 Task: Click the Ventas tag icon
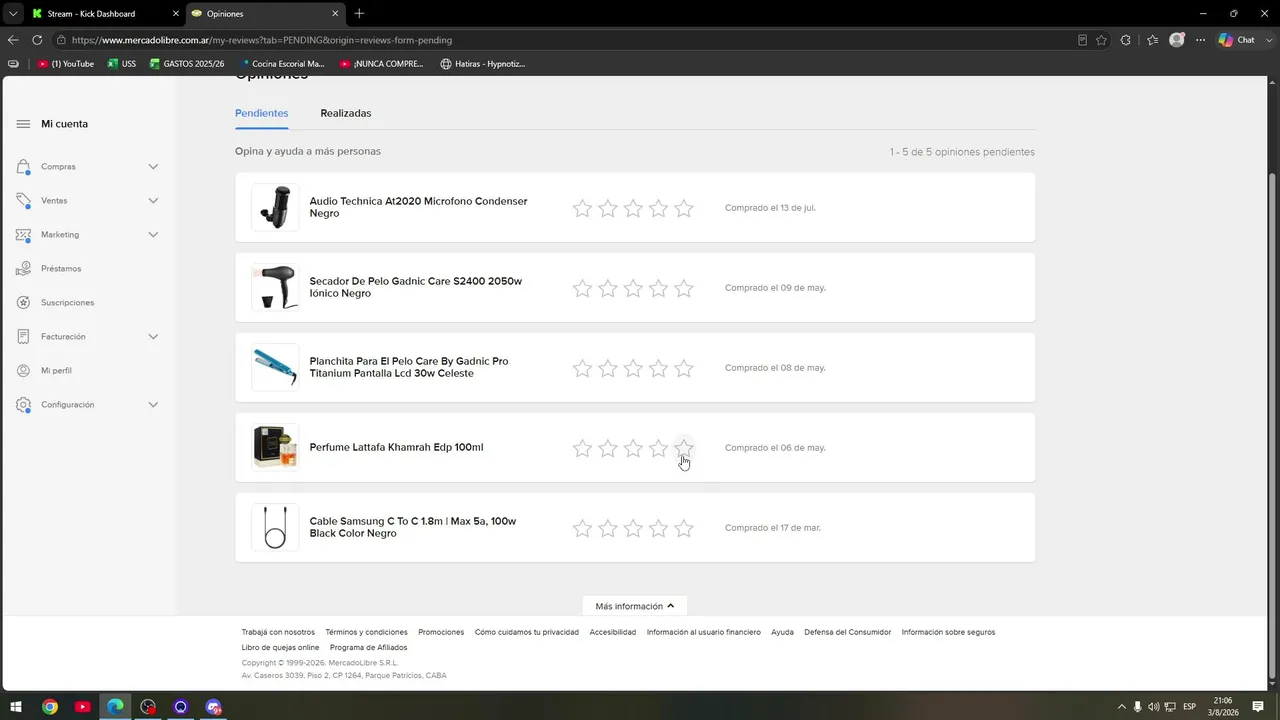click(23, 201)
